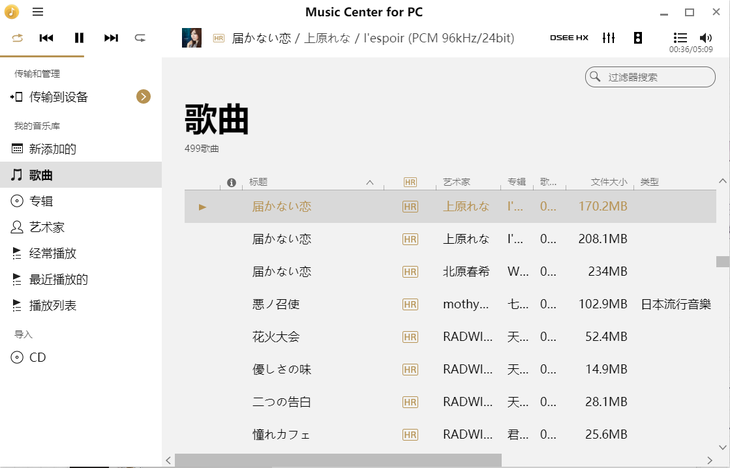Open 最近播放的 playlist

click(81, 279)
